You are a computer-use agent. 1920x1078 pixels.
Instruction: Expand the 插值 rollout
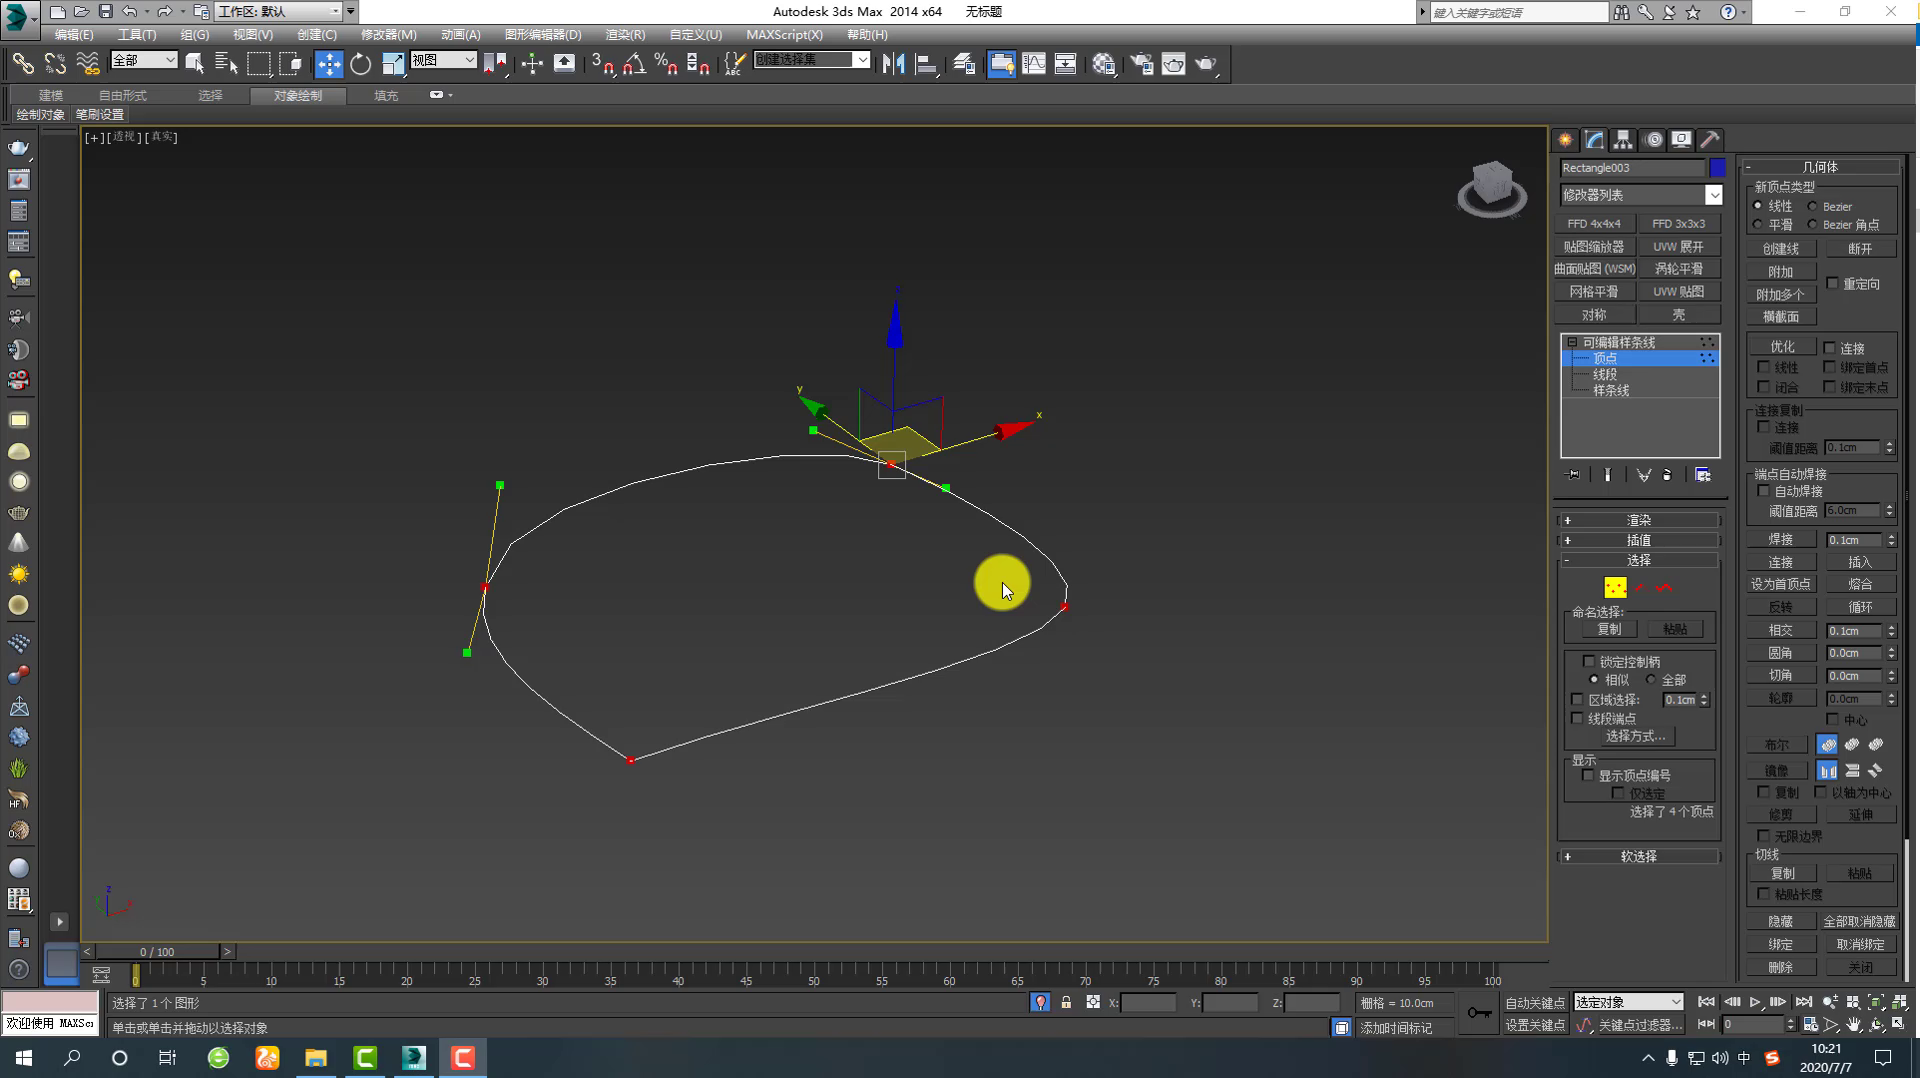1638,540
